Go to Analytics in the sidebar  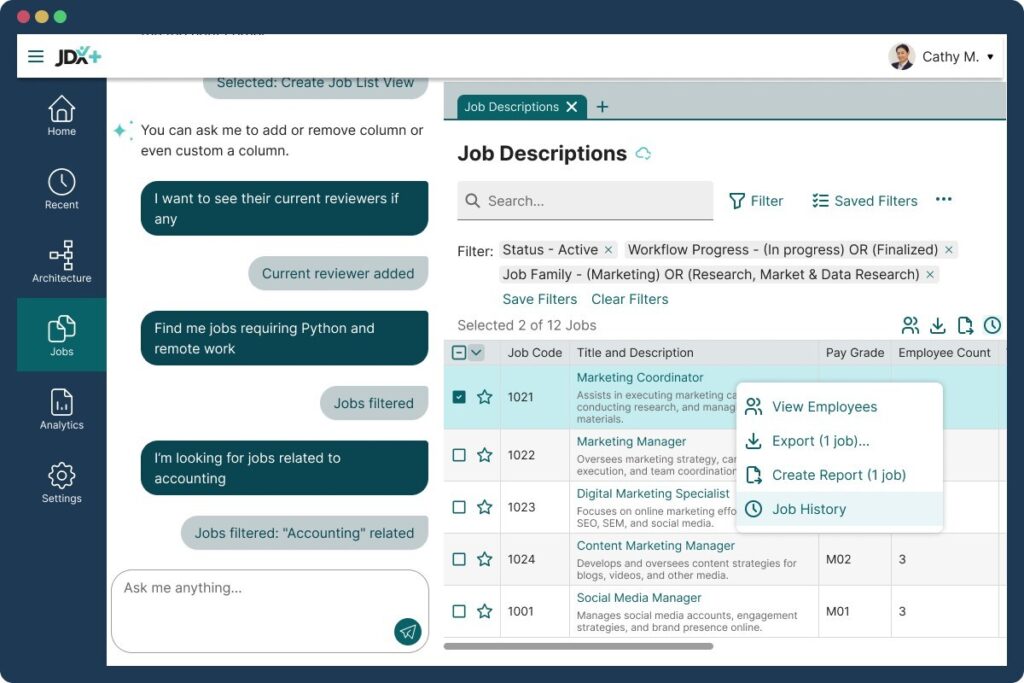click(61, 409)
